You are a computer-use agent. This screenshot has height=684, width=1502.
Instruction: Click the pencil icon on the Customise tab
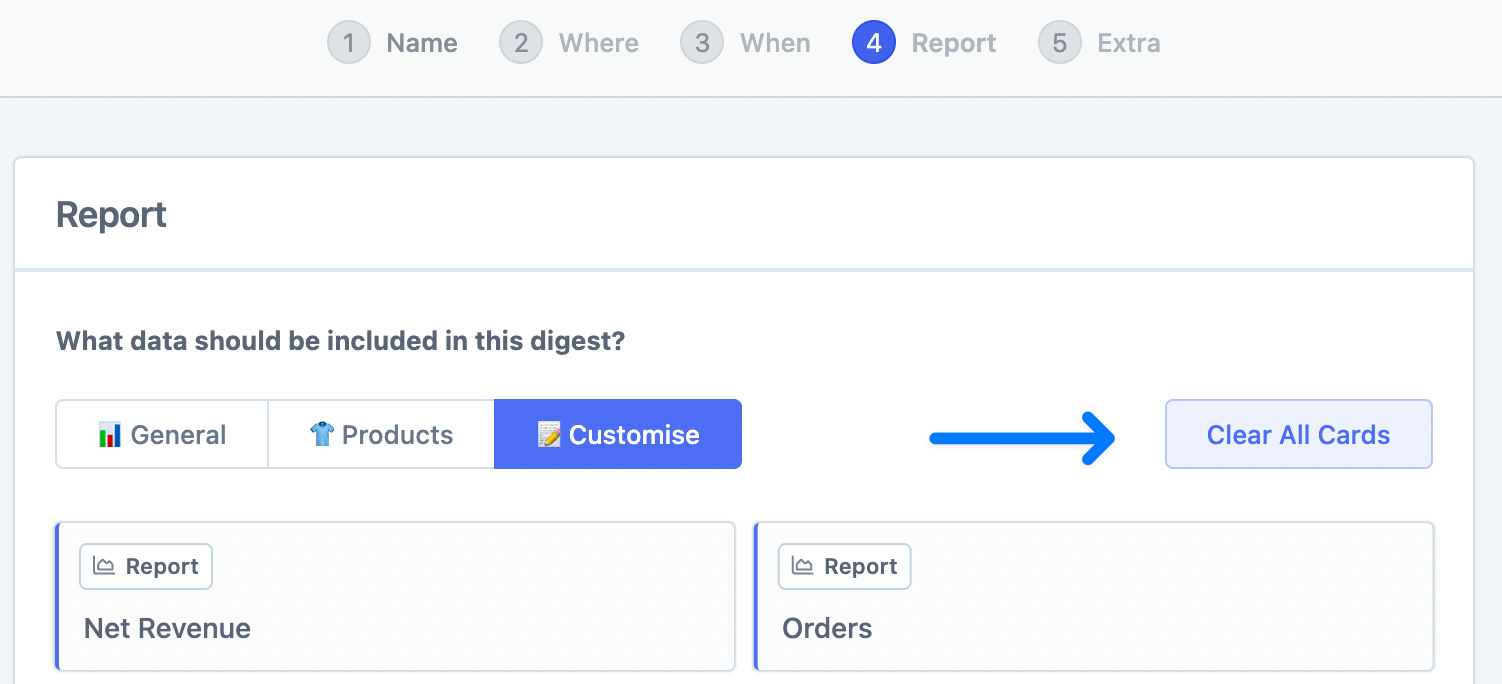point(551,434)
